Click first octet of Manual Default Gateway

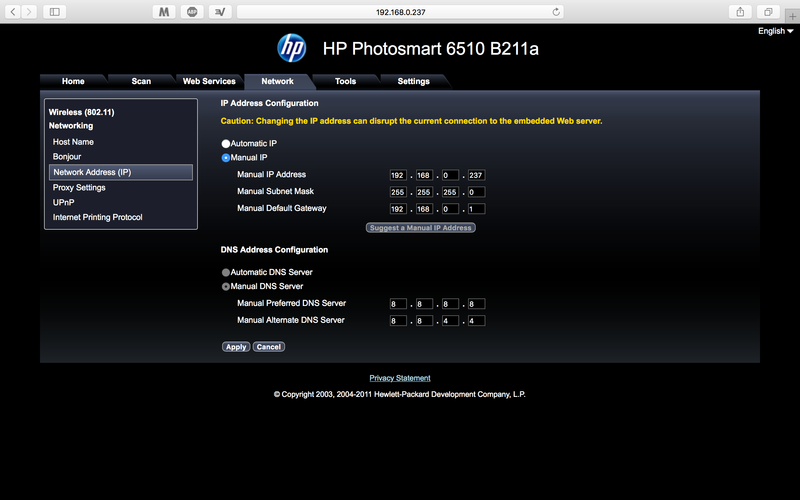tap(398, 209)
